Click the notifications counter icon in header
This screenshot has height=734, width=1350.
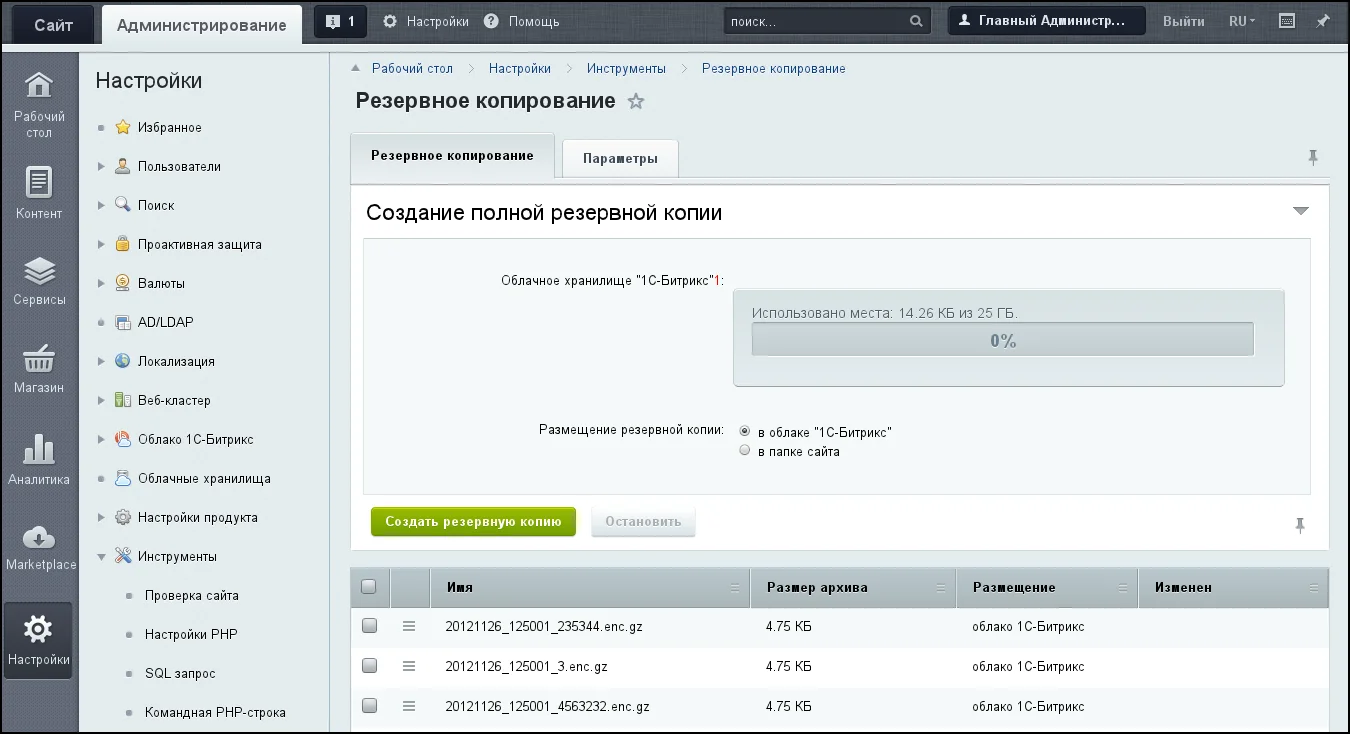click(x=340, y=21)
